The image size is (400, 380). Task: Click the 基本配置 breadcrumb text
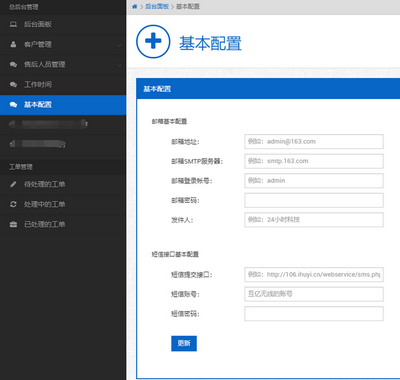click(x=188, y=7)
